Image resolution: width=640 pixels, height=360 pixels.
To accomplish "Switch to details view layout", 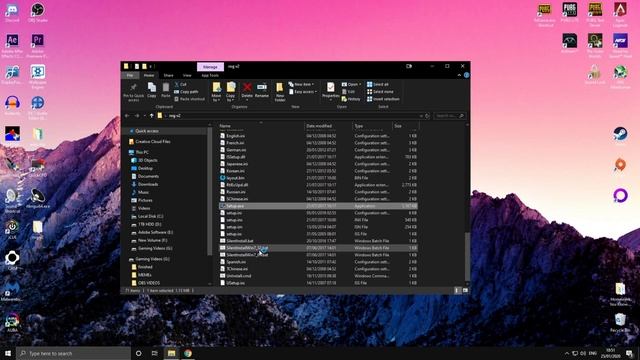I will point(457,290).
